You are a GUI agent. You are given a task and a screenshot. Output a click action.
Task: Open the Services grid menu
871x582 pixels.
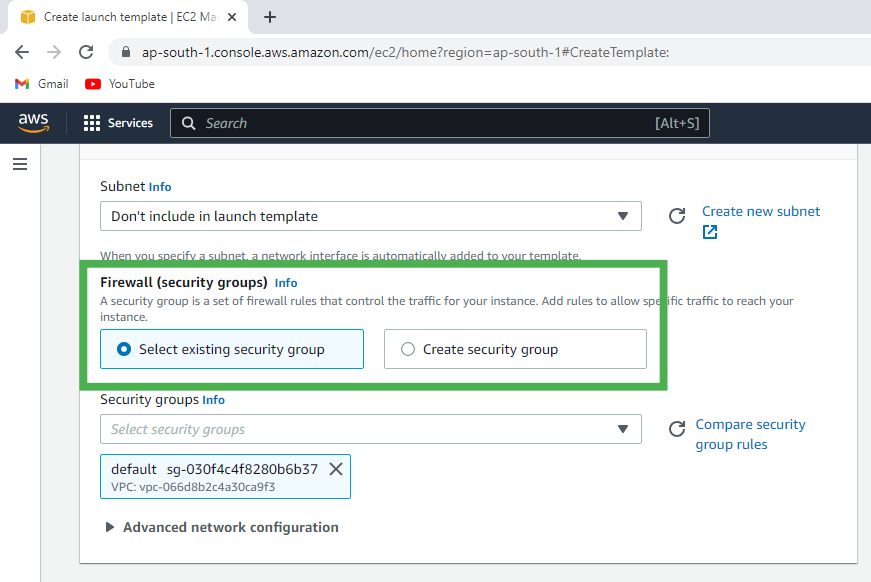pyautogui.click(x=118, y=123)
